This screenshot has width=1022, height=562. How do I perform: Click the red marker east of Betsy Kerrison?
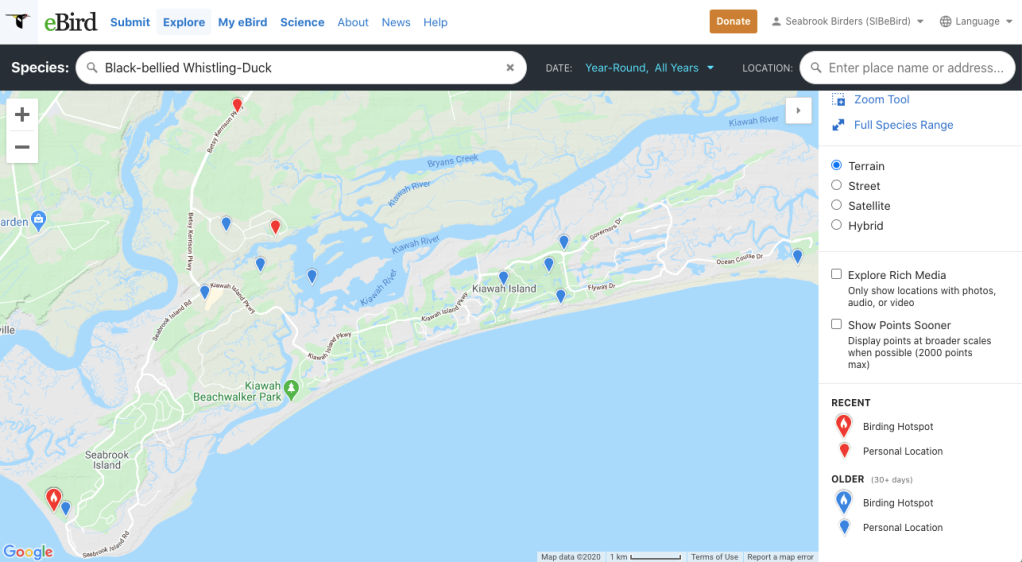point(275,226)
